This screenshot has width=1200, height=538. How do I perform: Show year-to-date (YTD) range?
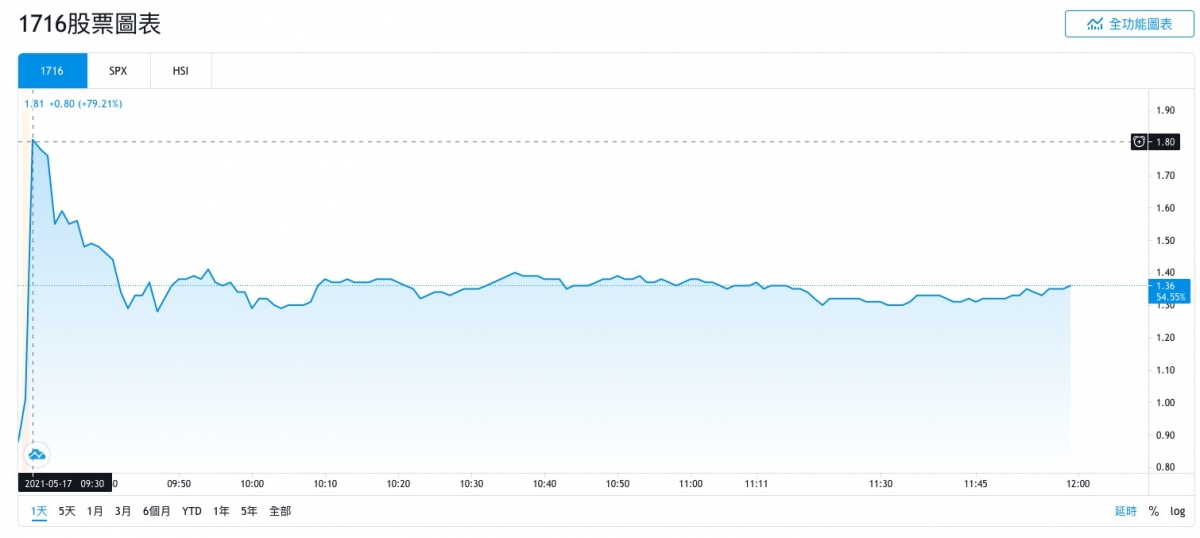192,511
